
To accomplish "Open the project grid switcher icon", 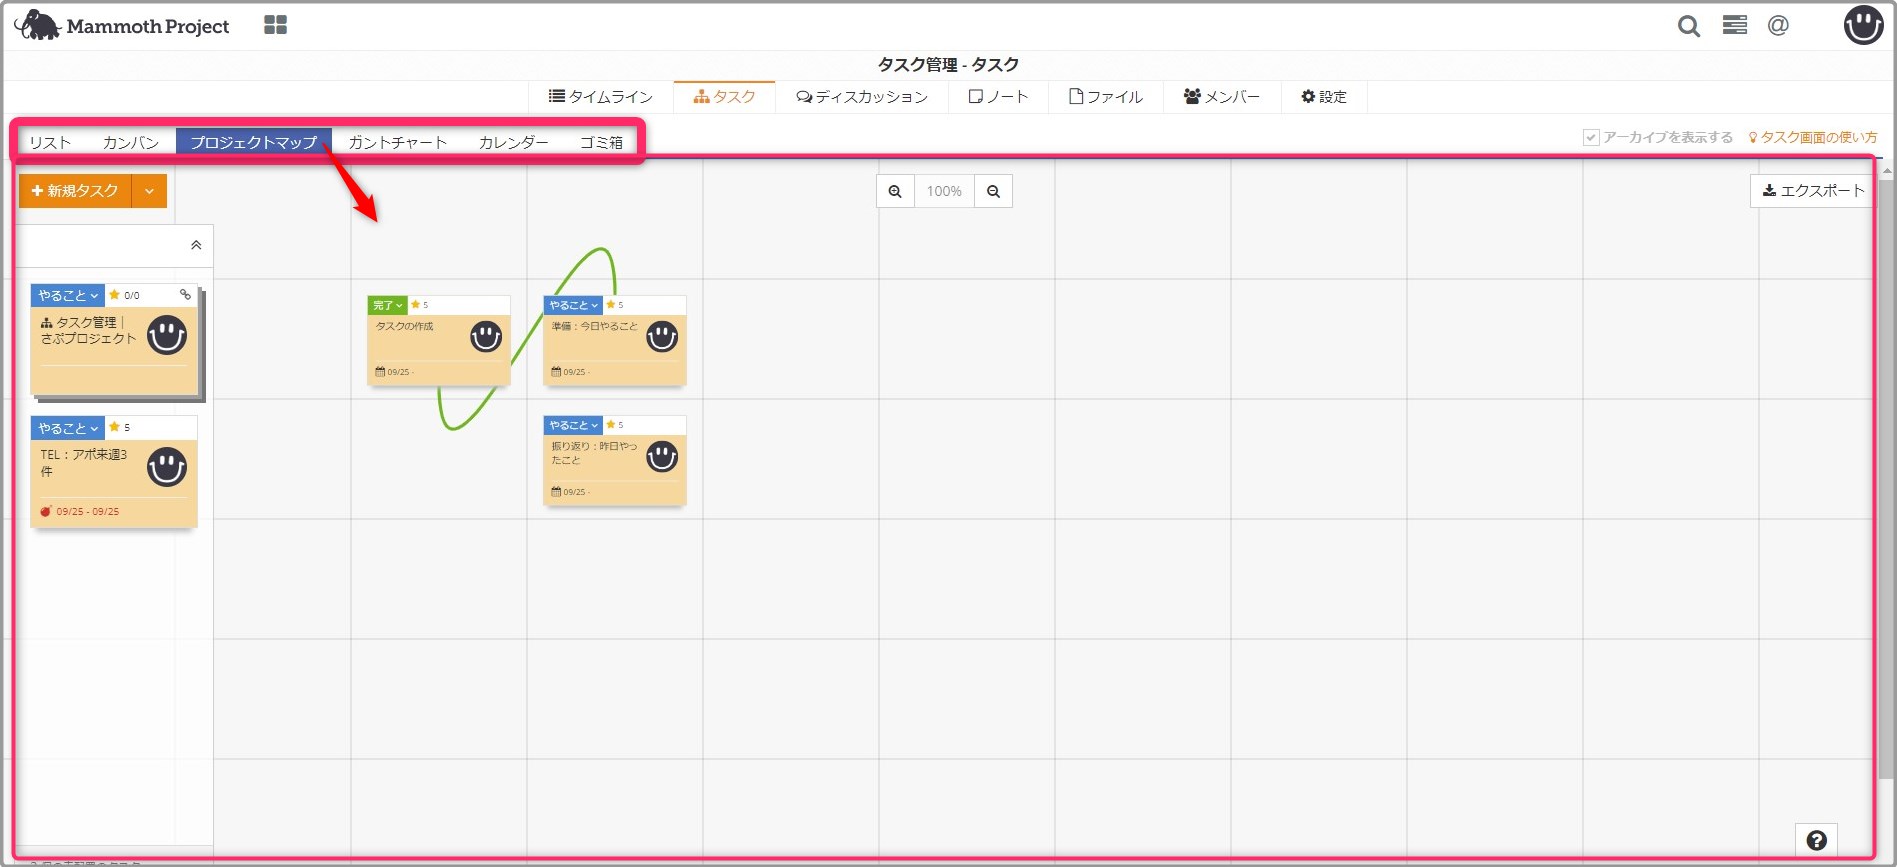I will 275,25.
